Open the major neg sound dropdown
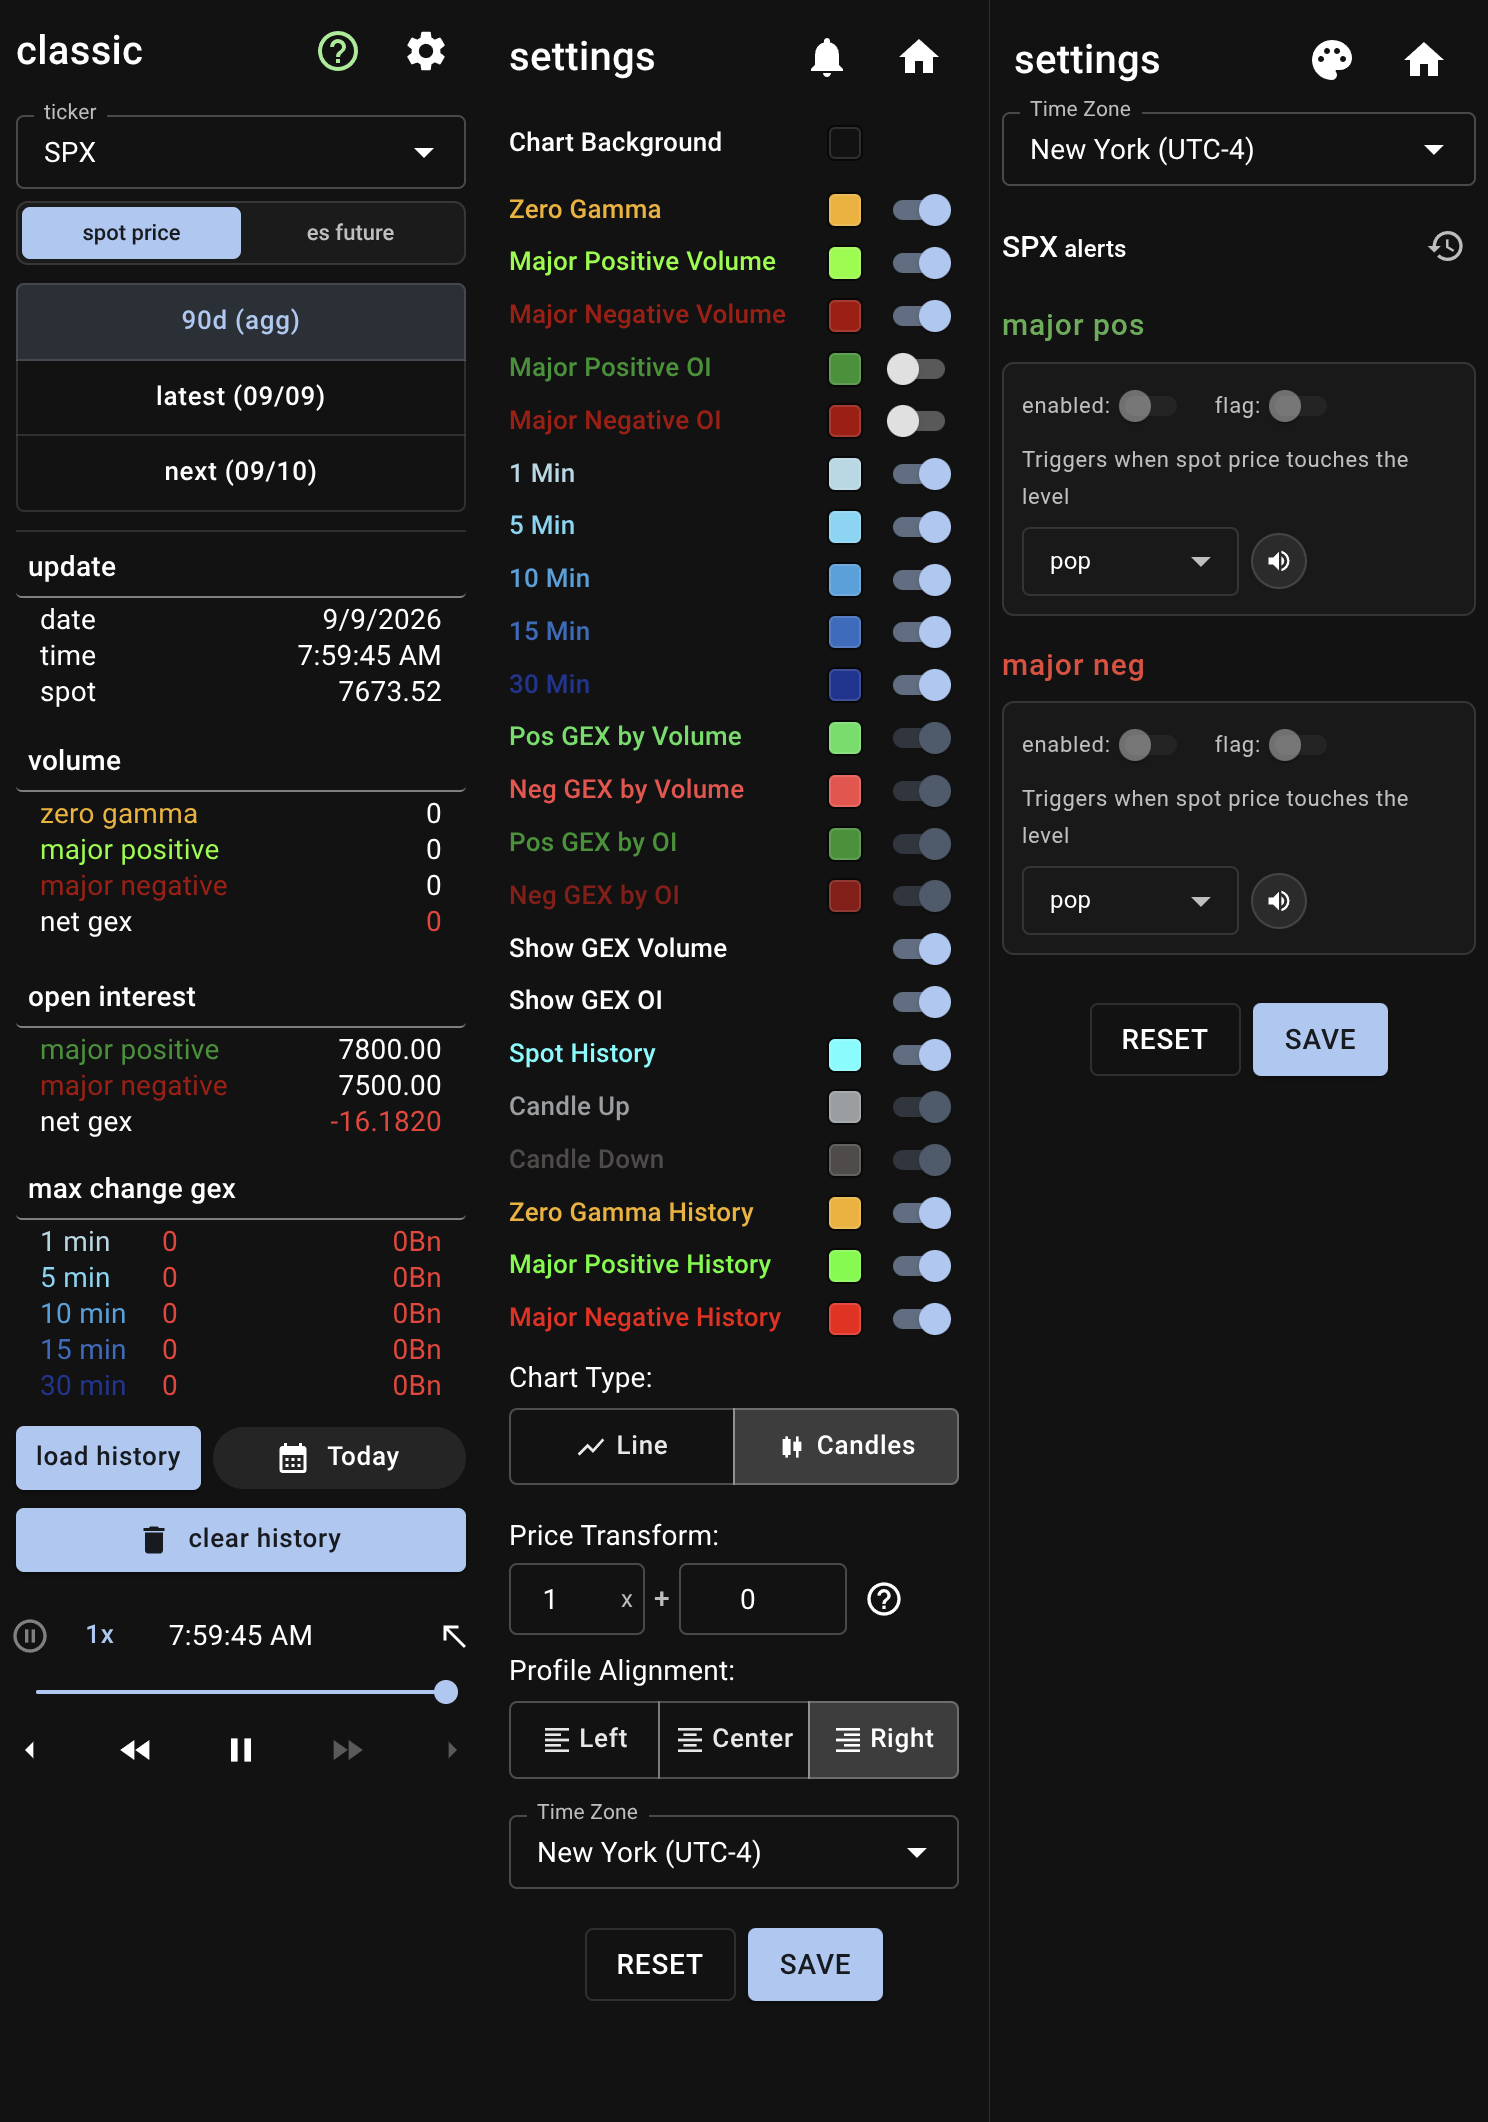 (x=1130, y=900)
